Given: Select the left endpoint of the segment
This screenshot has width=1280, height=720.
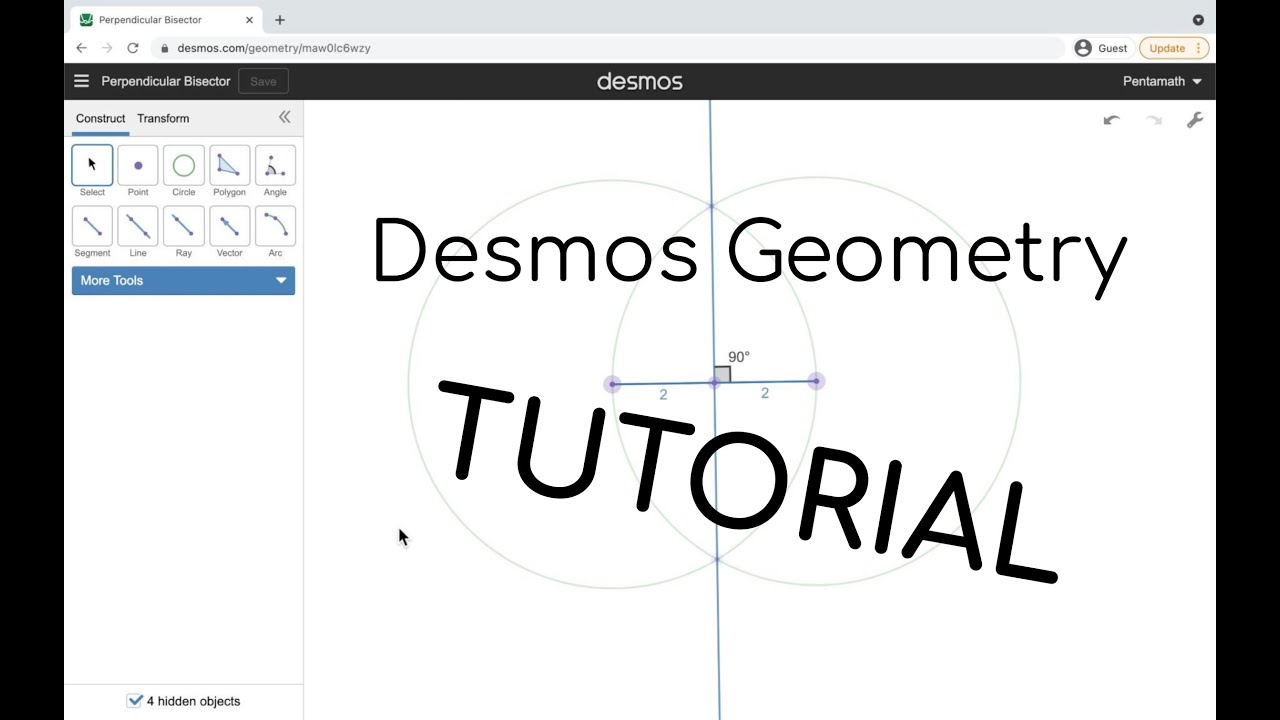Looking at the screenshot, I should 612,384.
